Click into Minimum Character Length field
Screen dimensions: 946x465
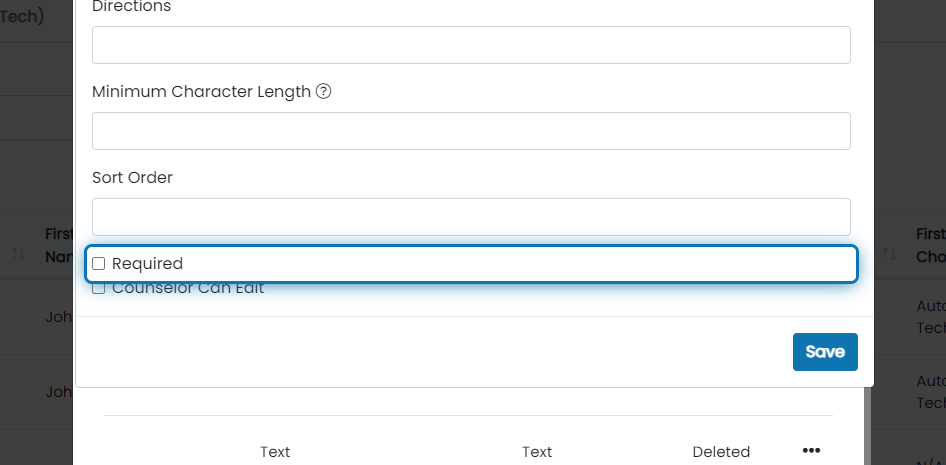click(471, 131)
